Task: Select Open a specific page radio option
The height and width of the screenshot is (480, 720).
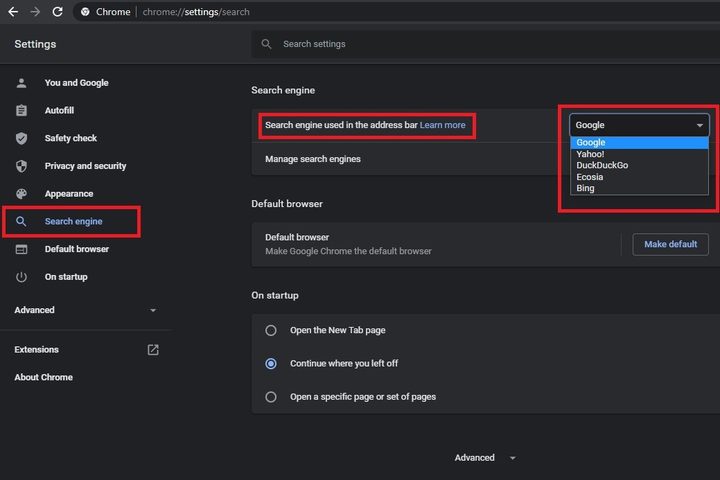Action: [271, 397]
